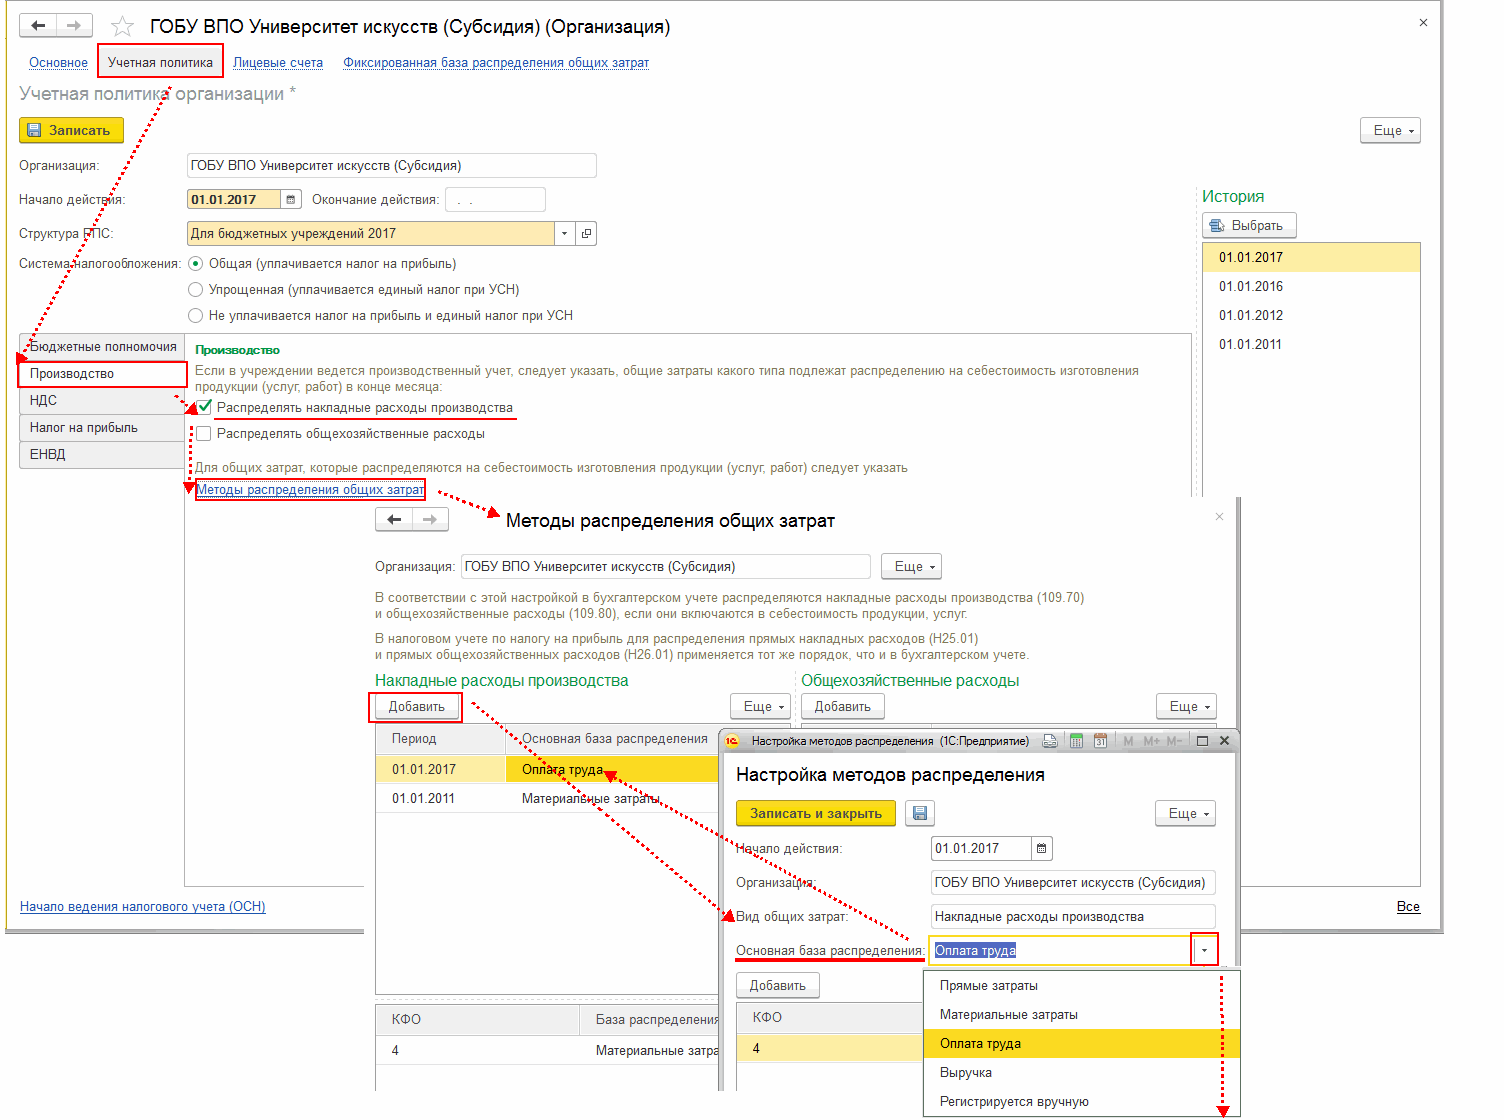This screenshot has height=1120, width=1504.
Task: Expand the Структура КПС dropdown arrow
Action: point(565,234)
